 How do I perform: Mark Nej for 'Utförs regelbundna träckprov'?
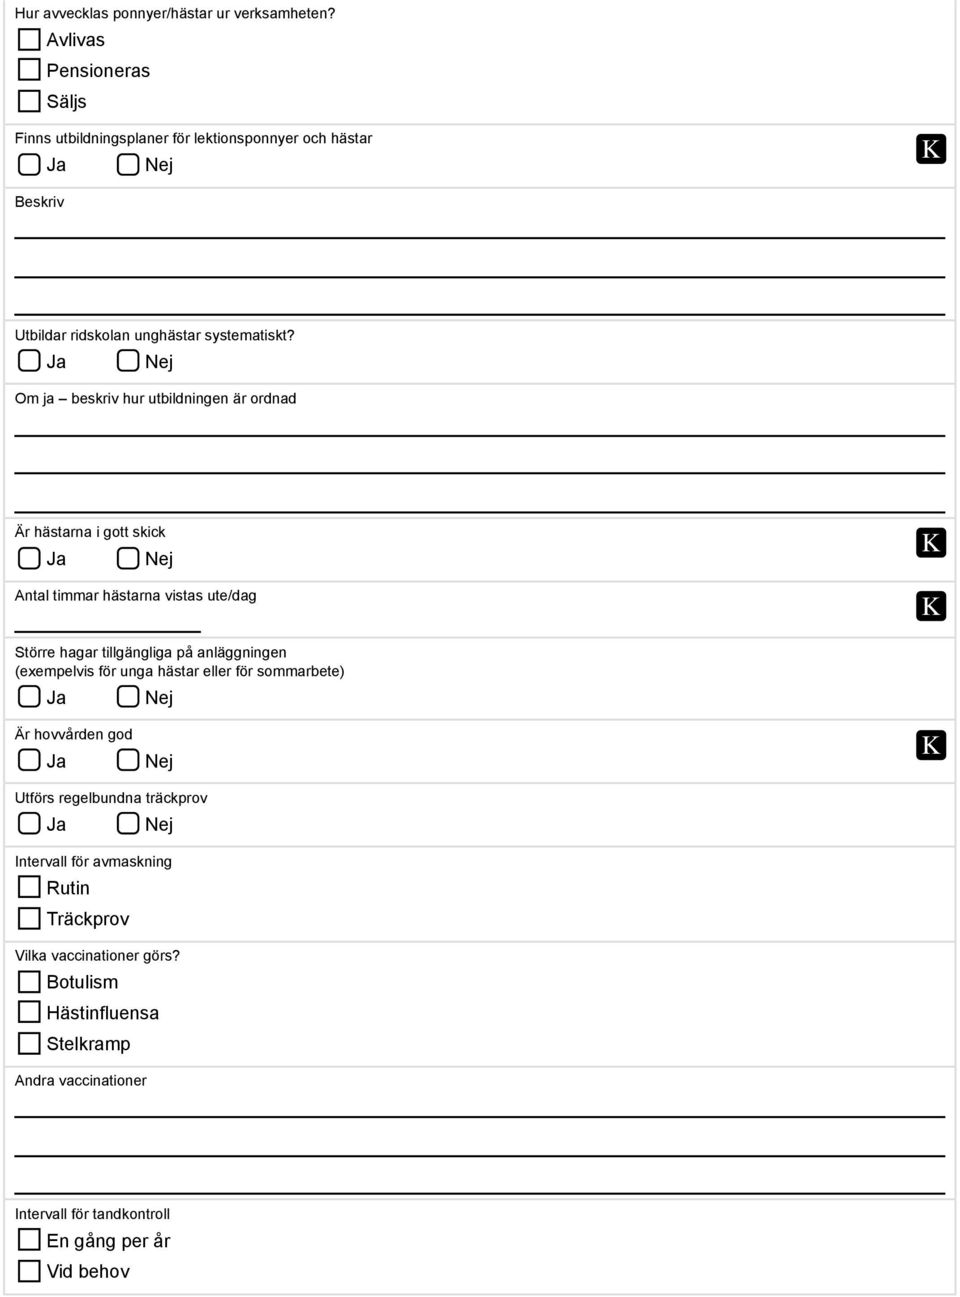128,824
